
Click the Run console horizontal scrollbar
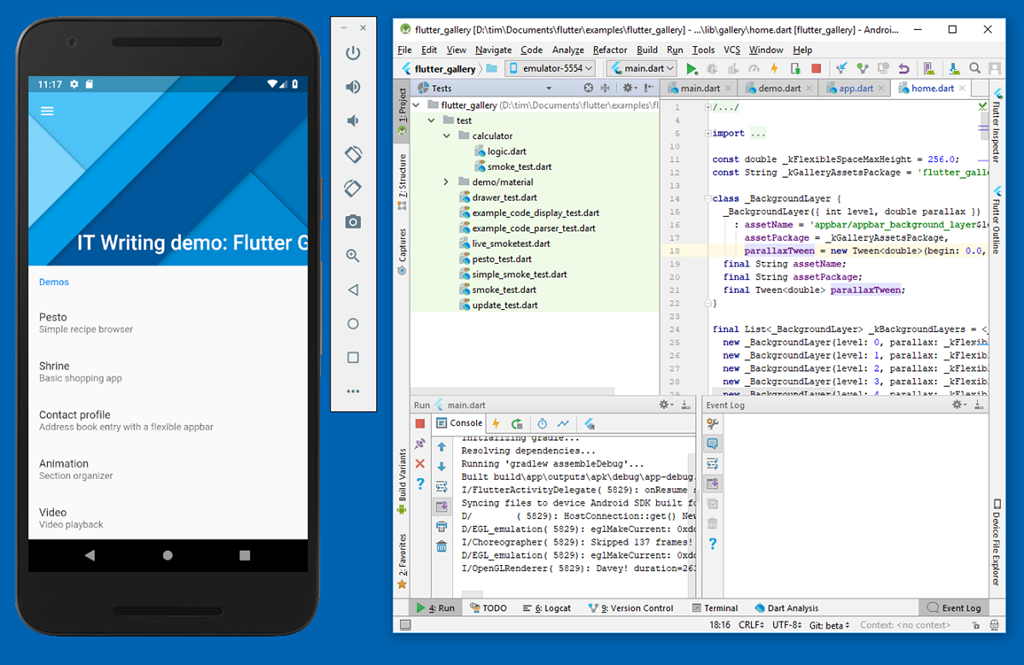472,593
